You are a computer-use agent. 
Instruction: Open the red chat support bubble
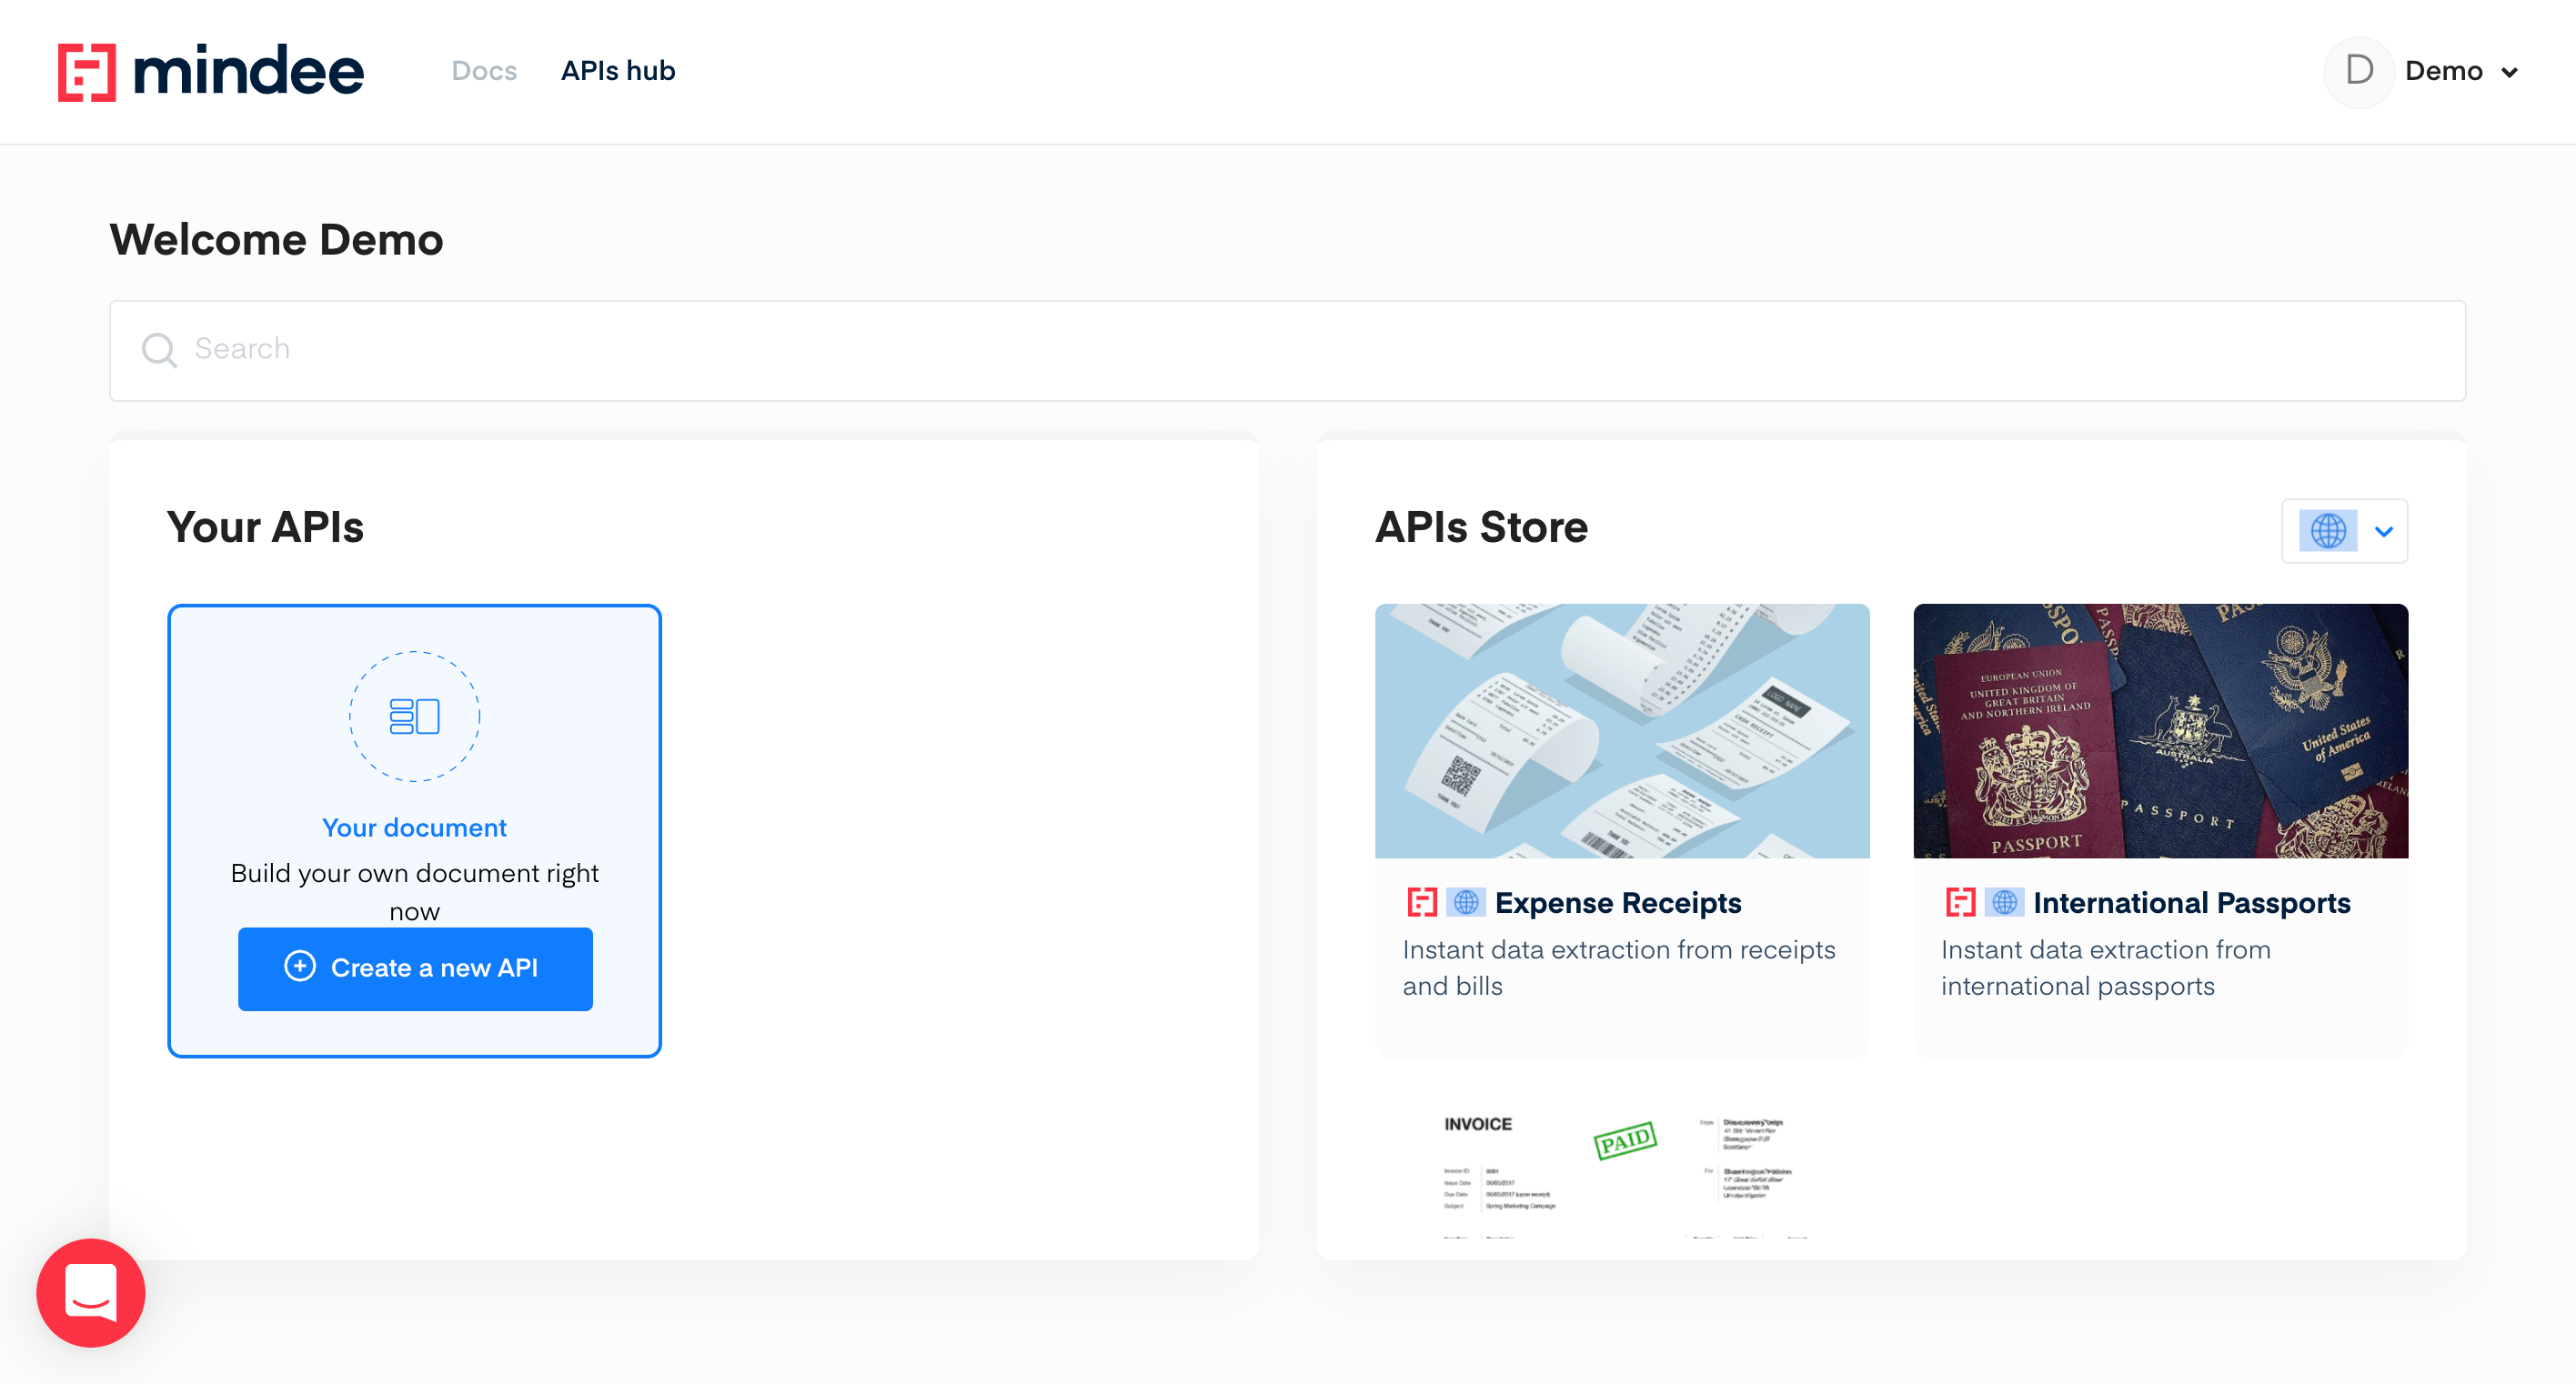91,1292
